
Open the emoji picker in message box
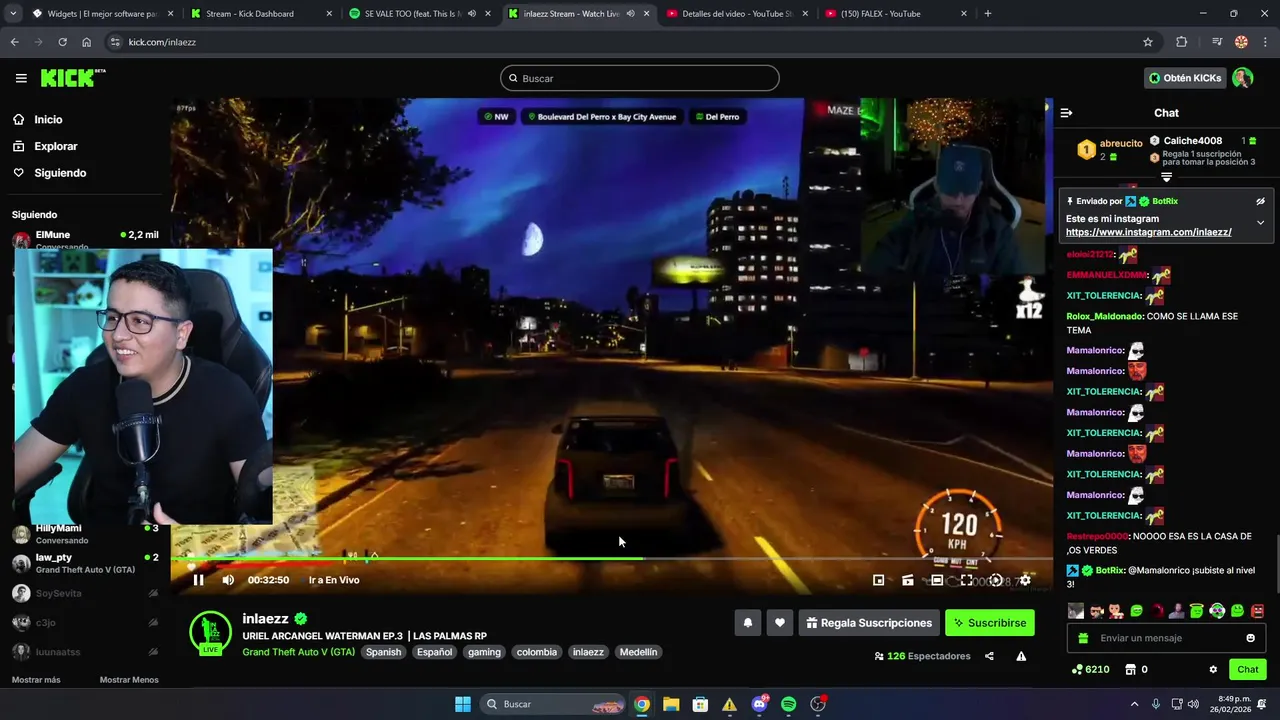[1250, 638]
